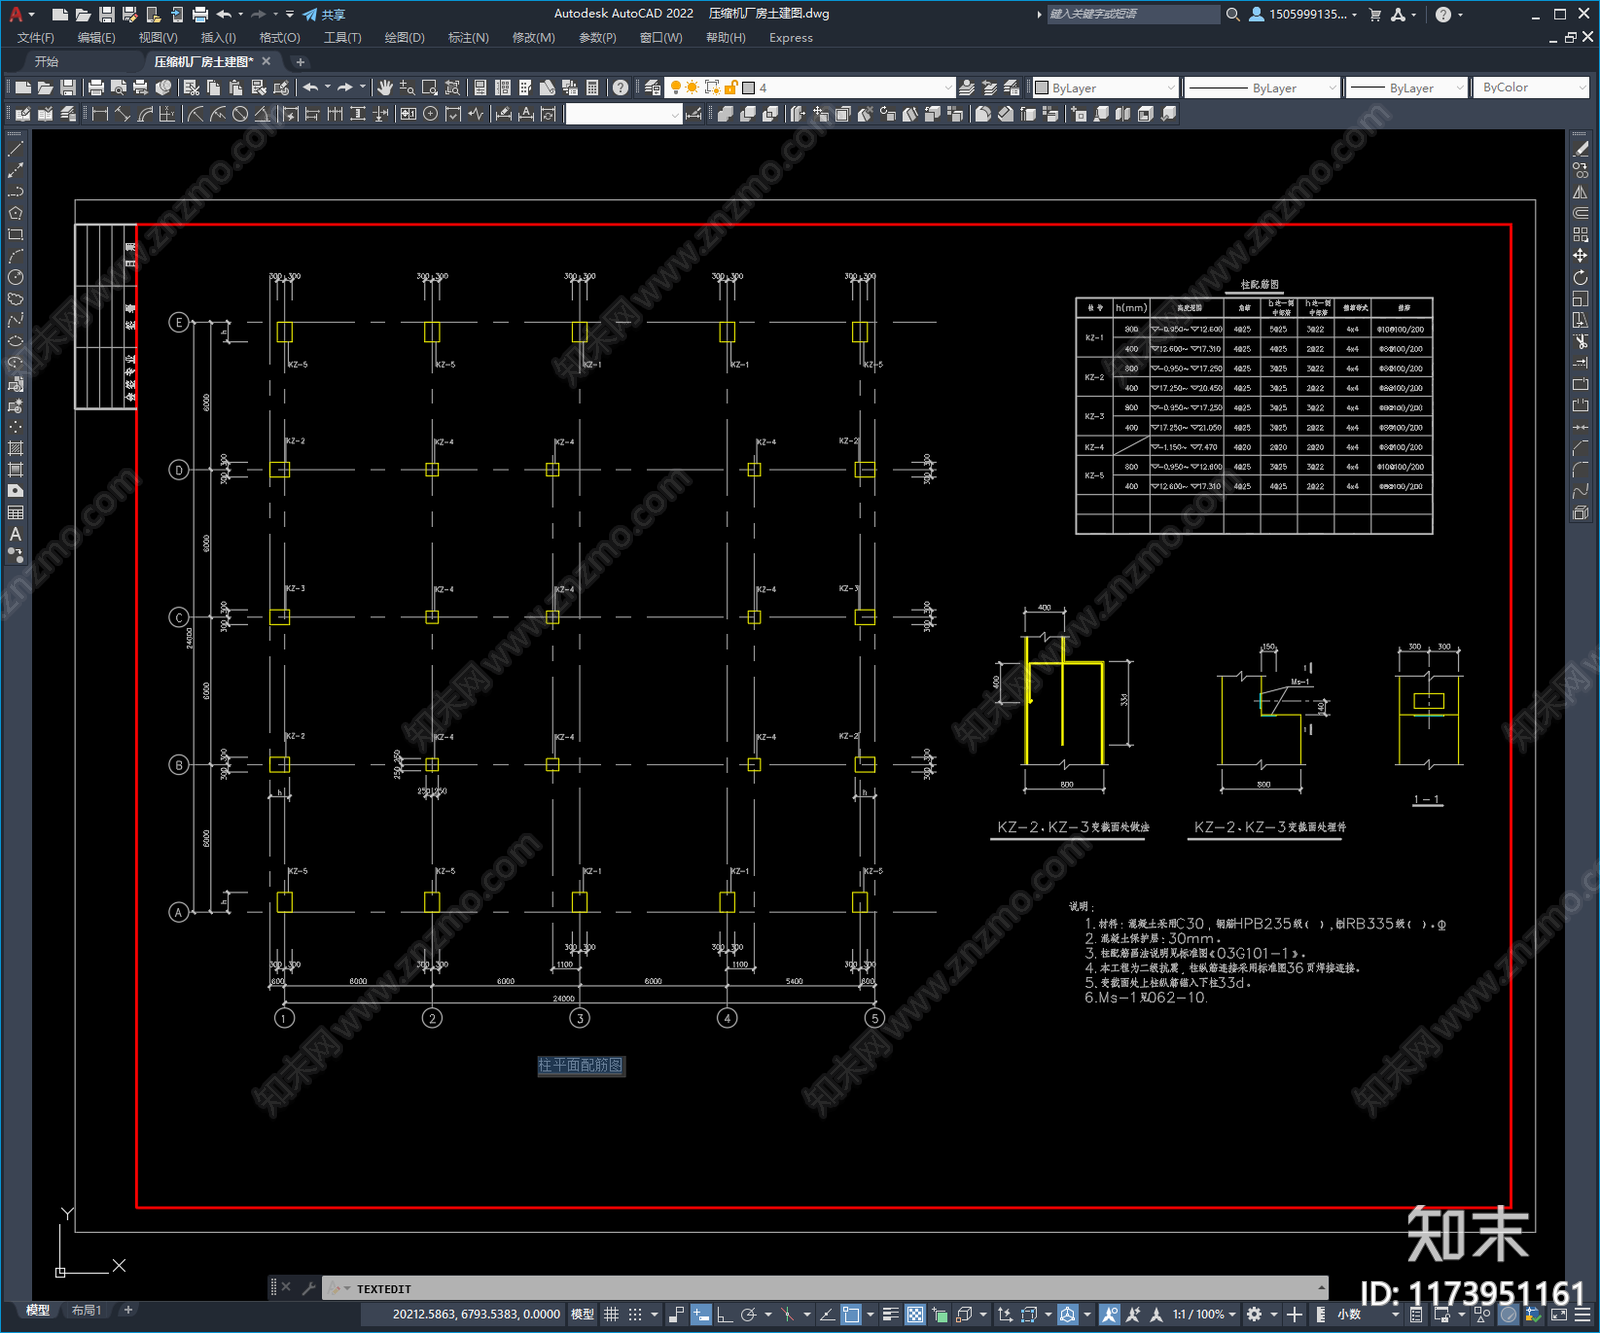Click the search magnifier icon in the title bar
This screenshot has height=1333, width=1600.
click(x=1233, y=14)
